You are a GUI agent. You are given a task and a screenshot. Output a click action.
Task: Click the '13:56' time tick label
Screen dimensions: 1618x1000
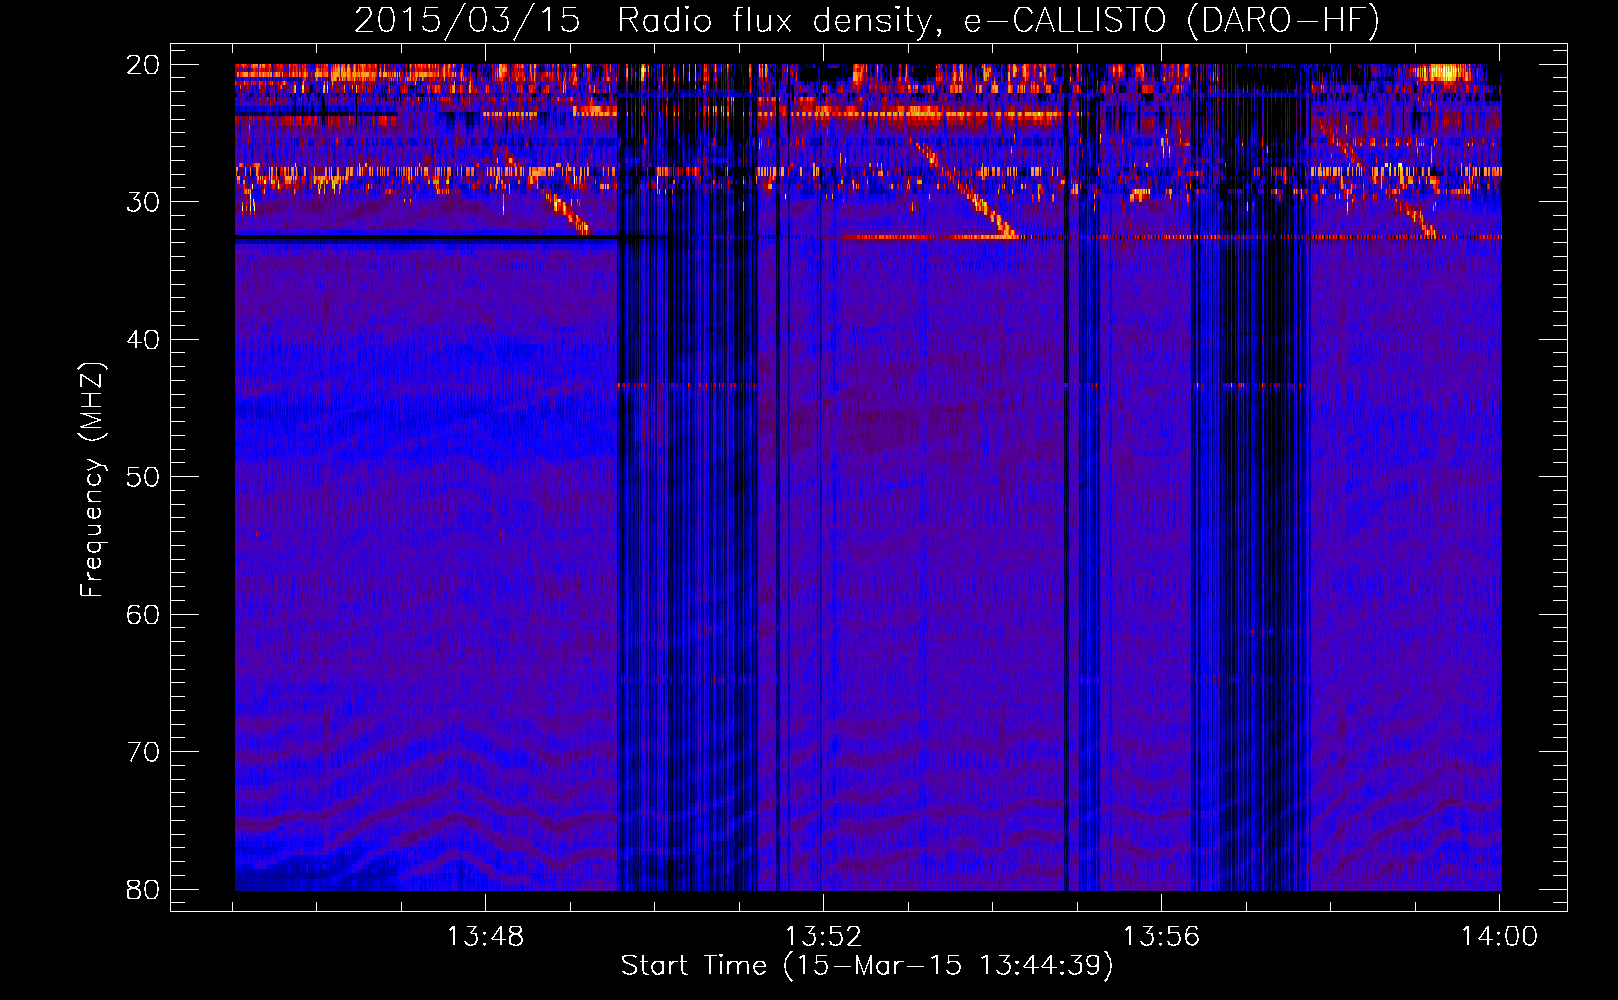pyautogui.click(x=1161, y=937)
